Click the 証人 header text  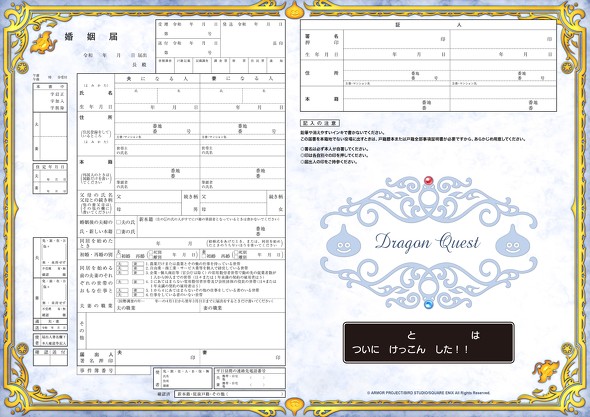pos(428,25)
